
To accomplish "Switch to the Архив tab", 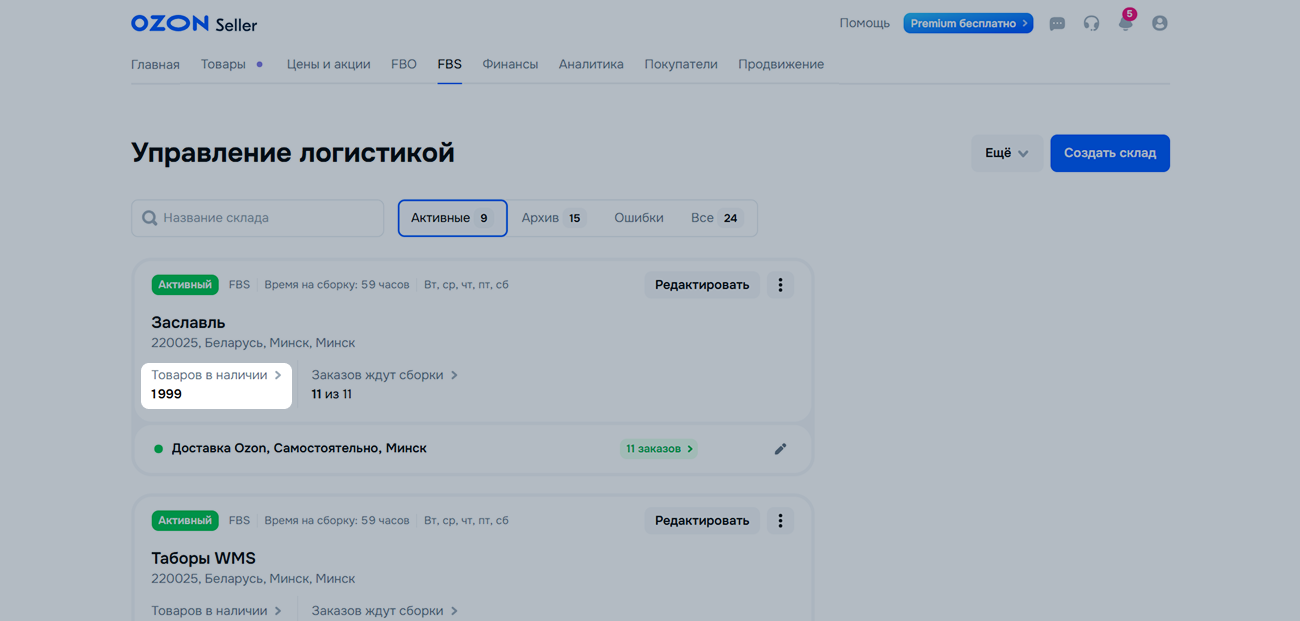I will [x=552, y=218].
